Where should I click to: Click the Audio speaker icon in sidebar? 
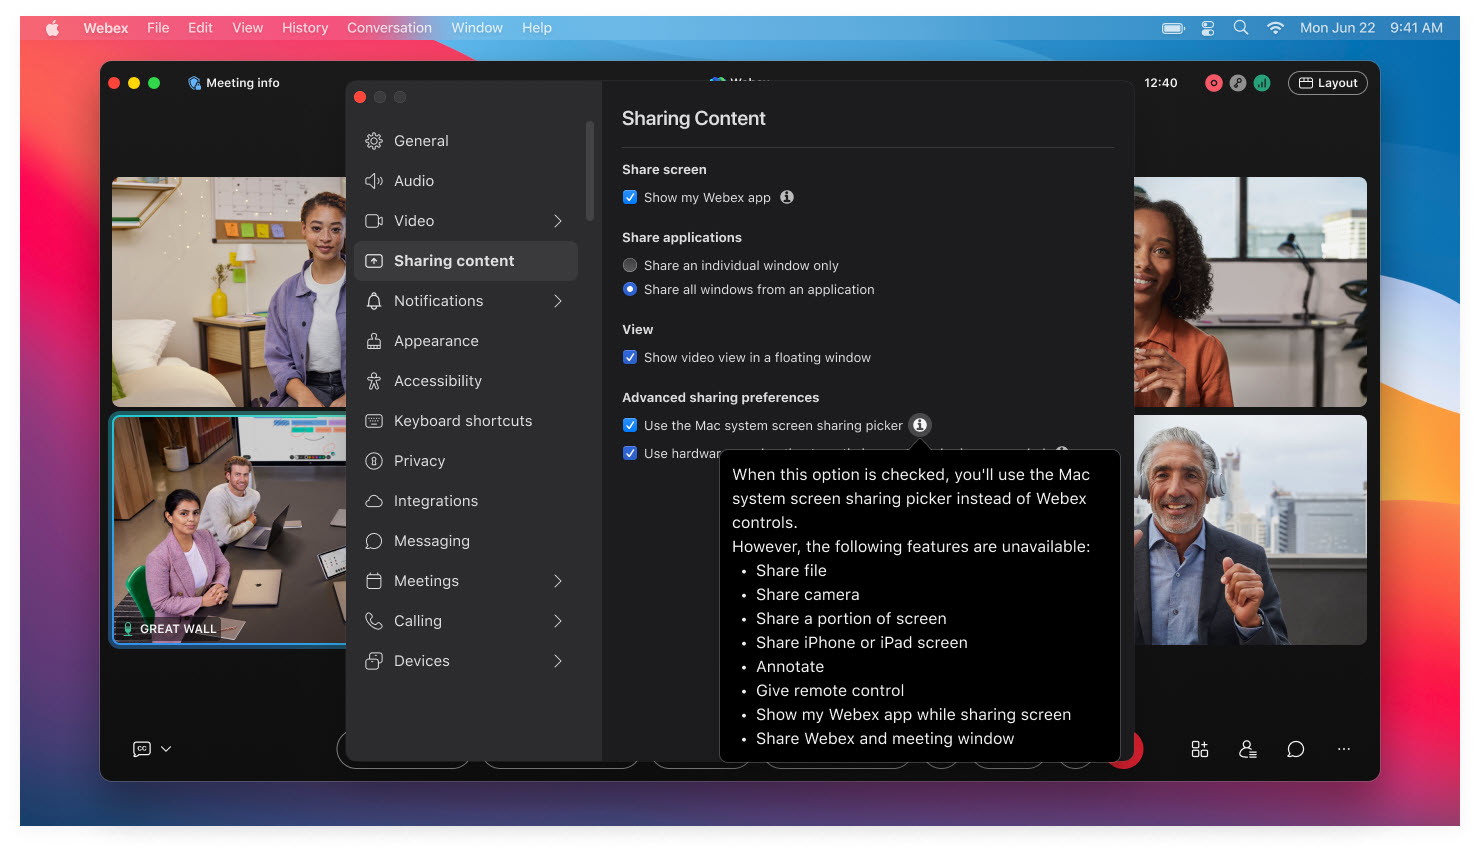[x=374, y=181]
